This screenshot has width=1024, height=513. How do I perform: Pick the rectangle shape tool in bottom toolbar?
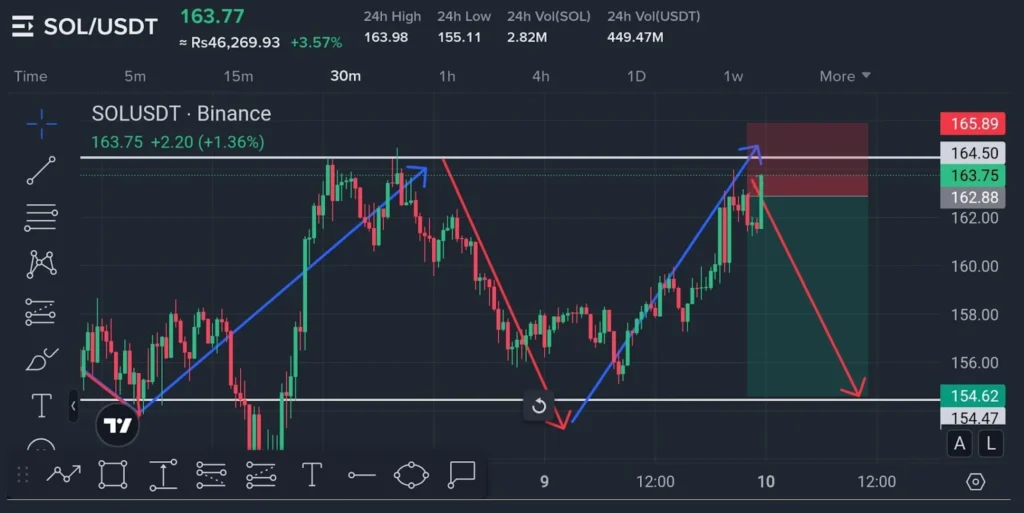point(113,474)
